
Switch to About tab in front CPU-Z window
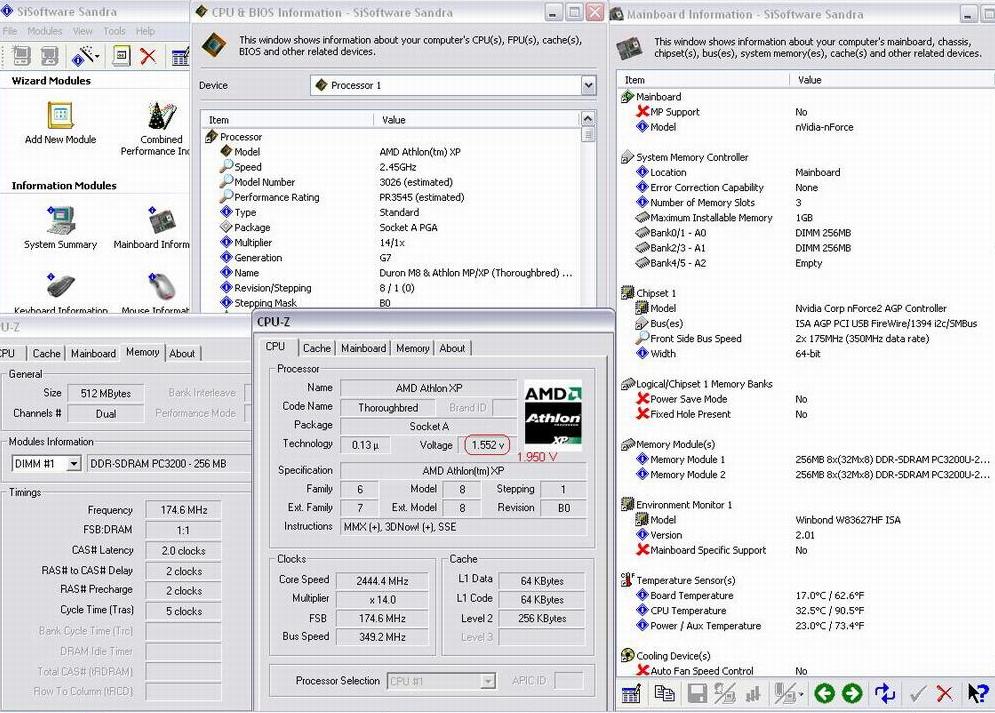pyautogui.click(x=452, y=348)
